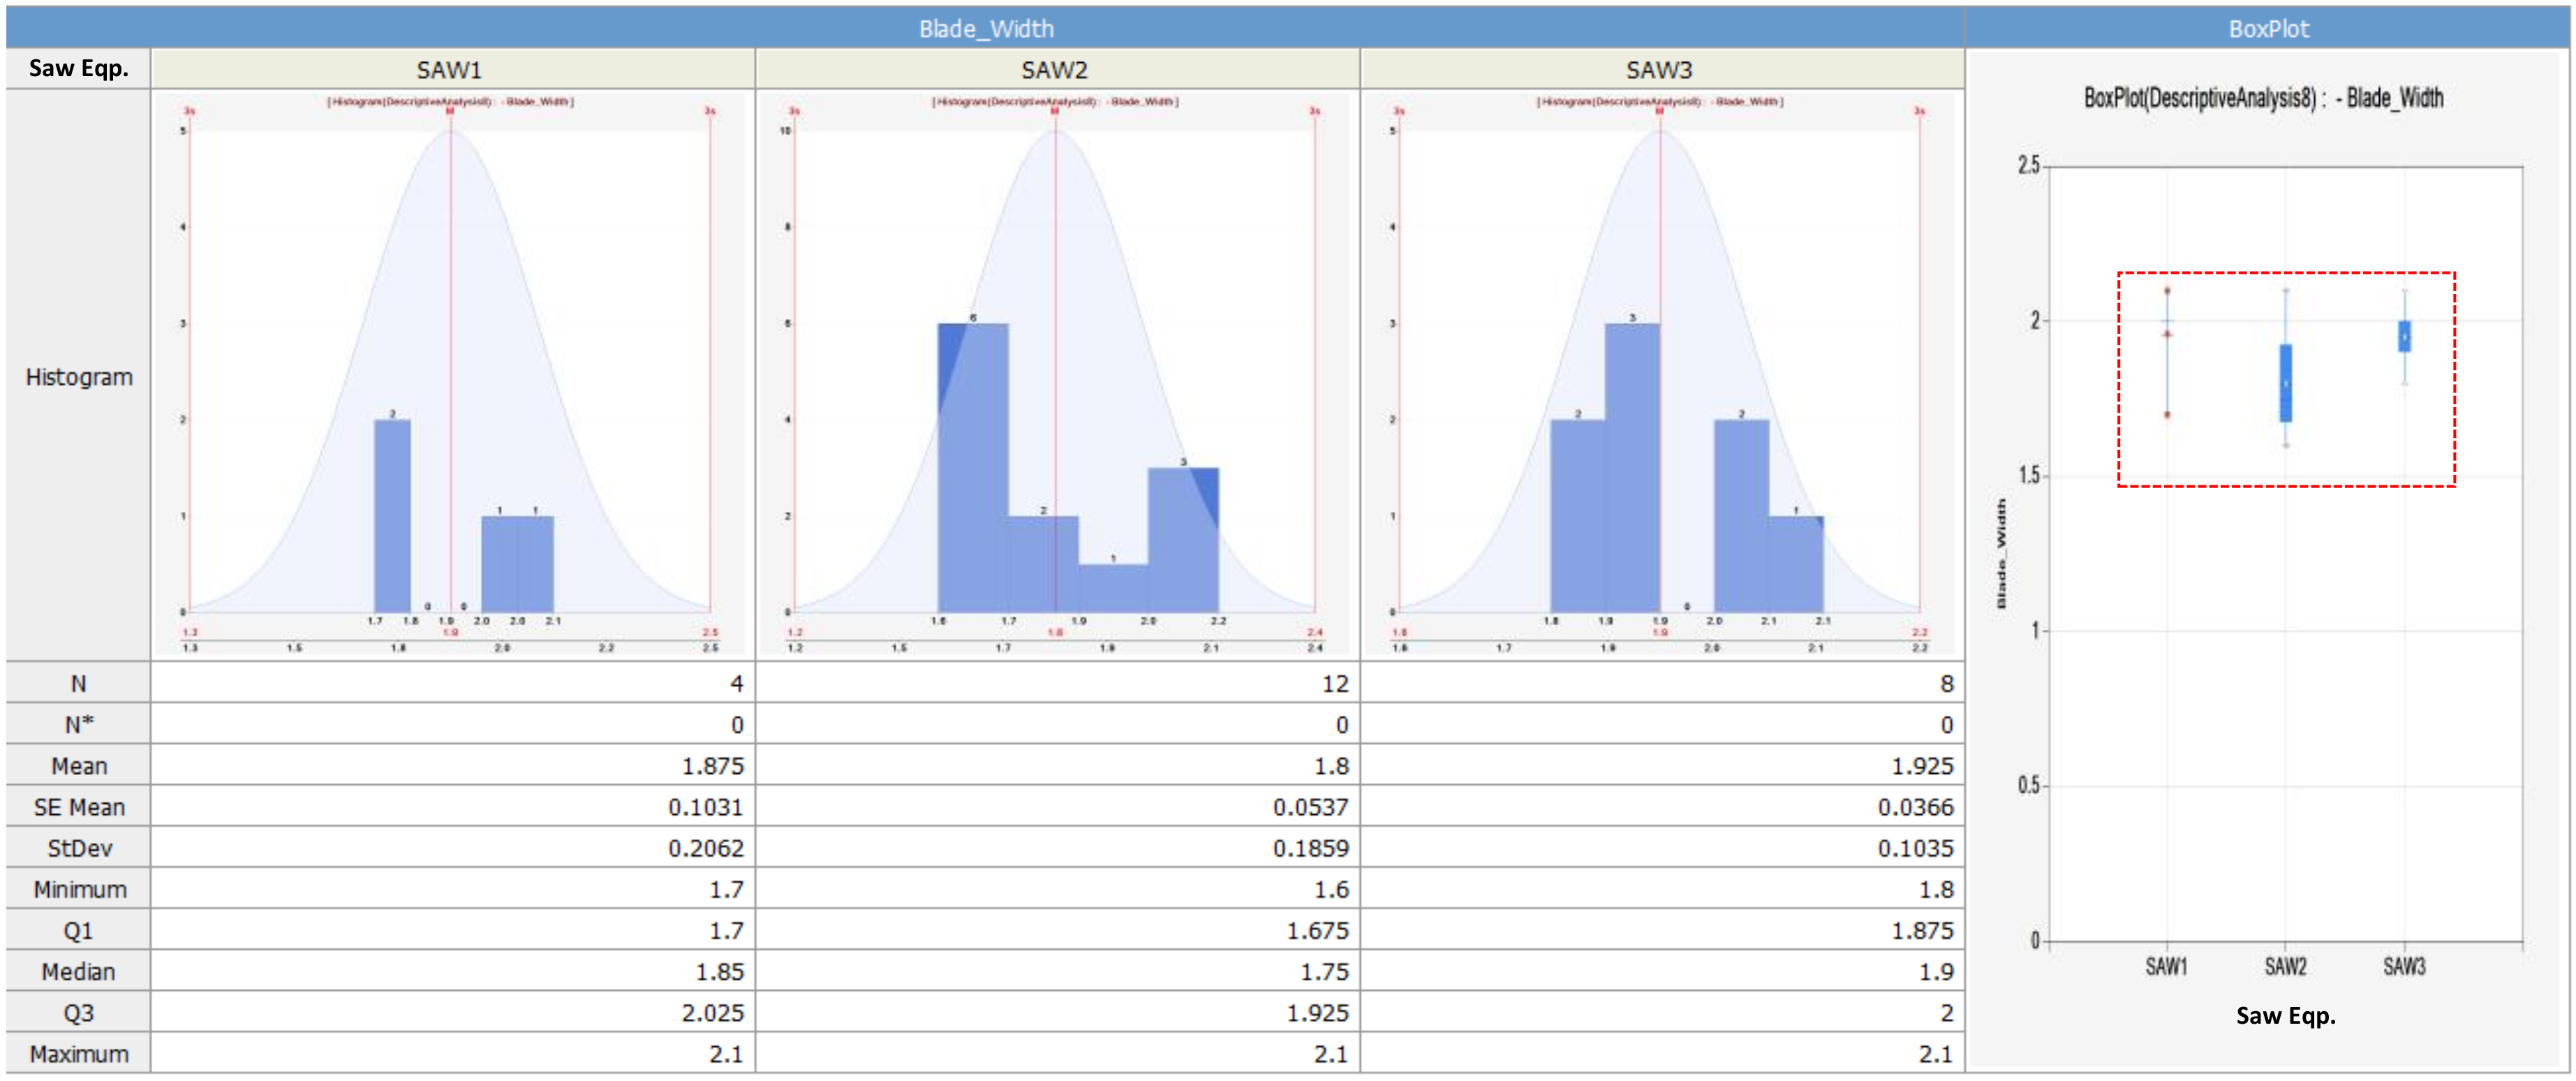Click the tallest SAW2 histogram bar
This screenshot has height=1081, width=2576.
[972, 467]
